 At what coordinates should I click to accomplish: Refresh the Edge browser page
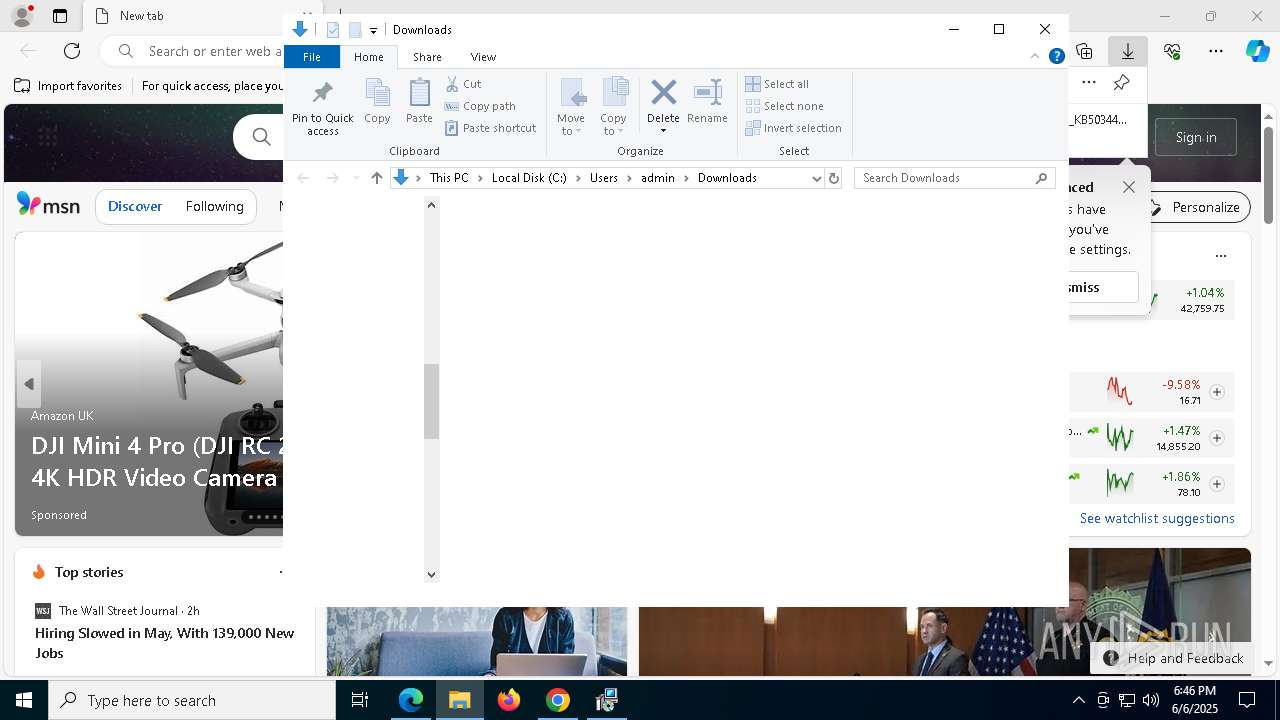[x=72, y=51]
